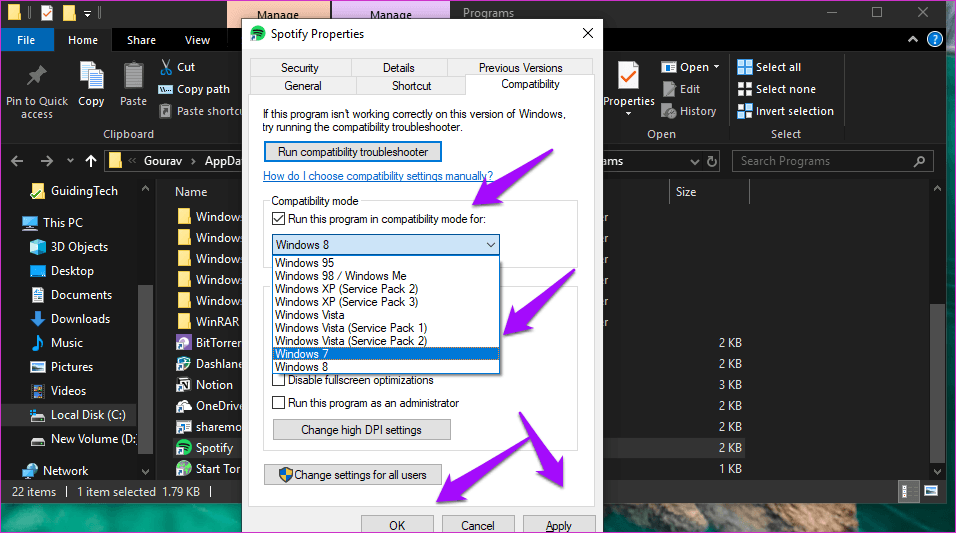
Task: Click the Cut scissors icon
Action: (x=165, y=67)
